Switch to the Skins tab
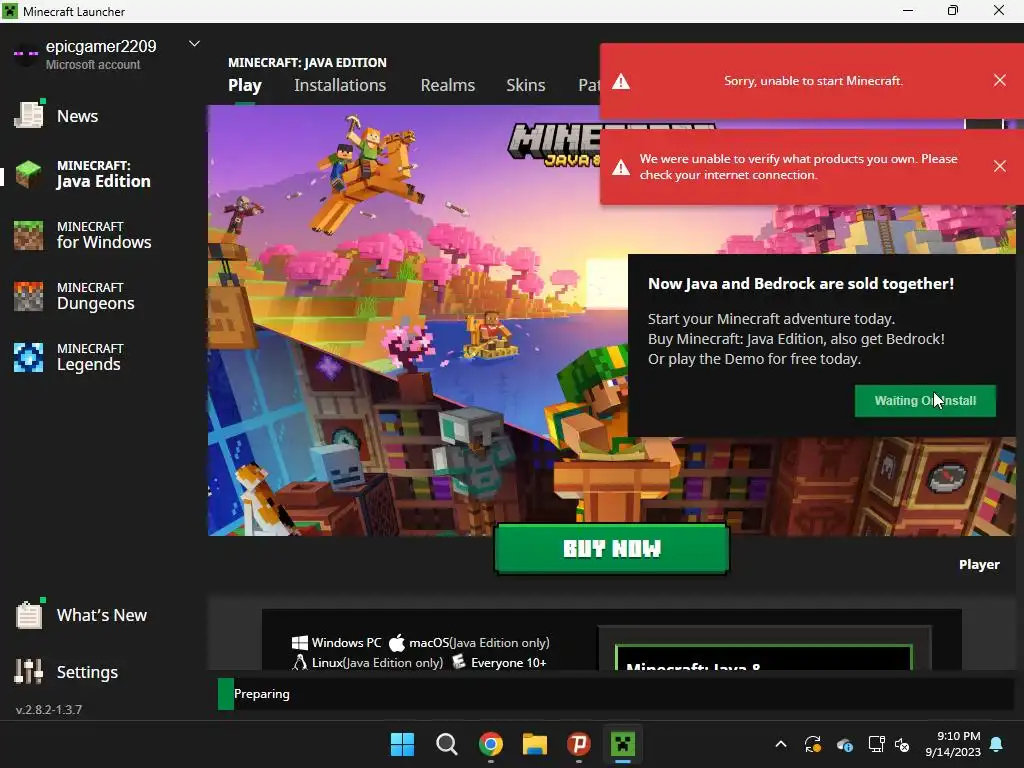 coord(526,86)
